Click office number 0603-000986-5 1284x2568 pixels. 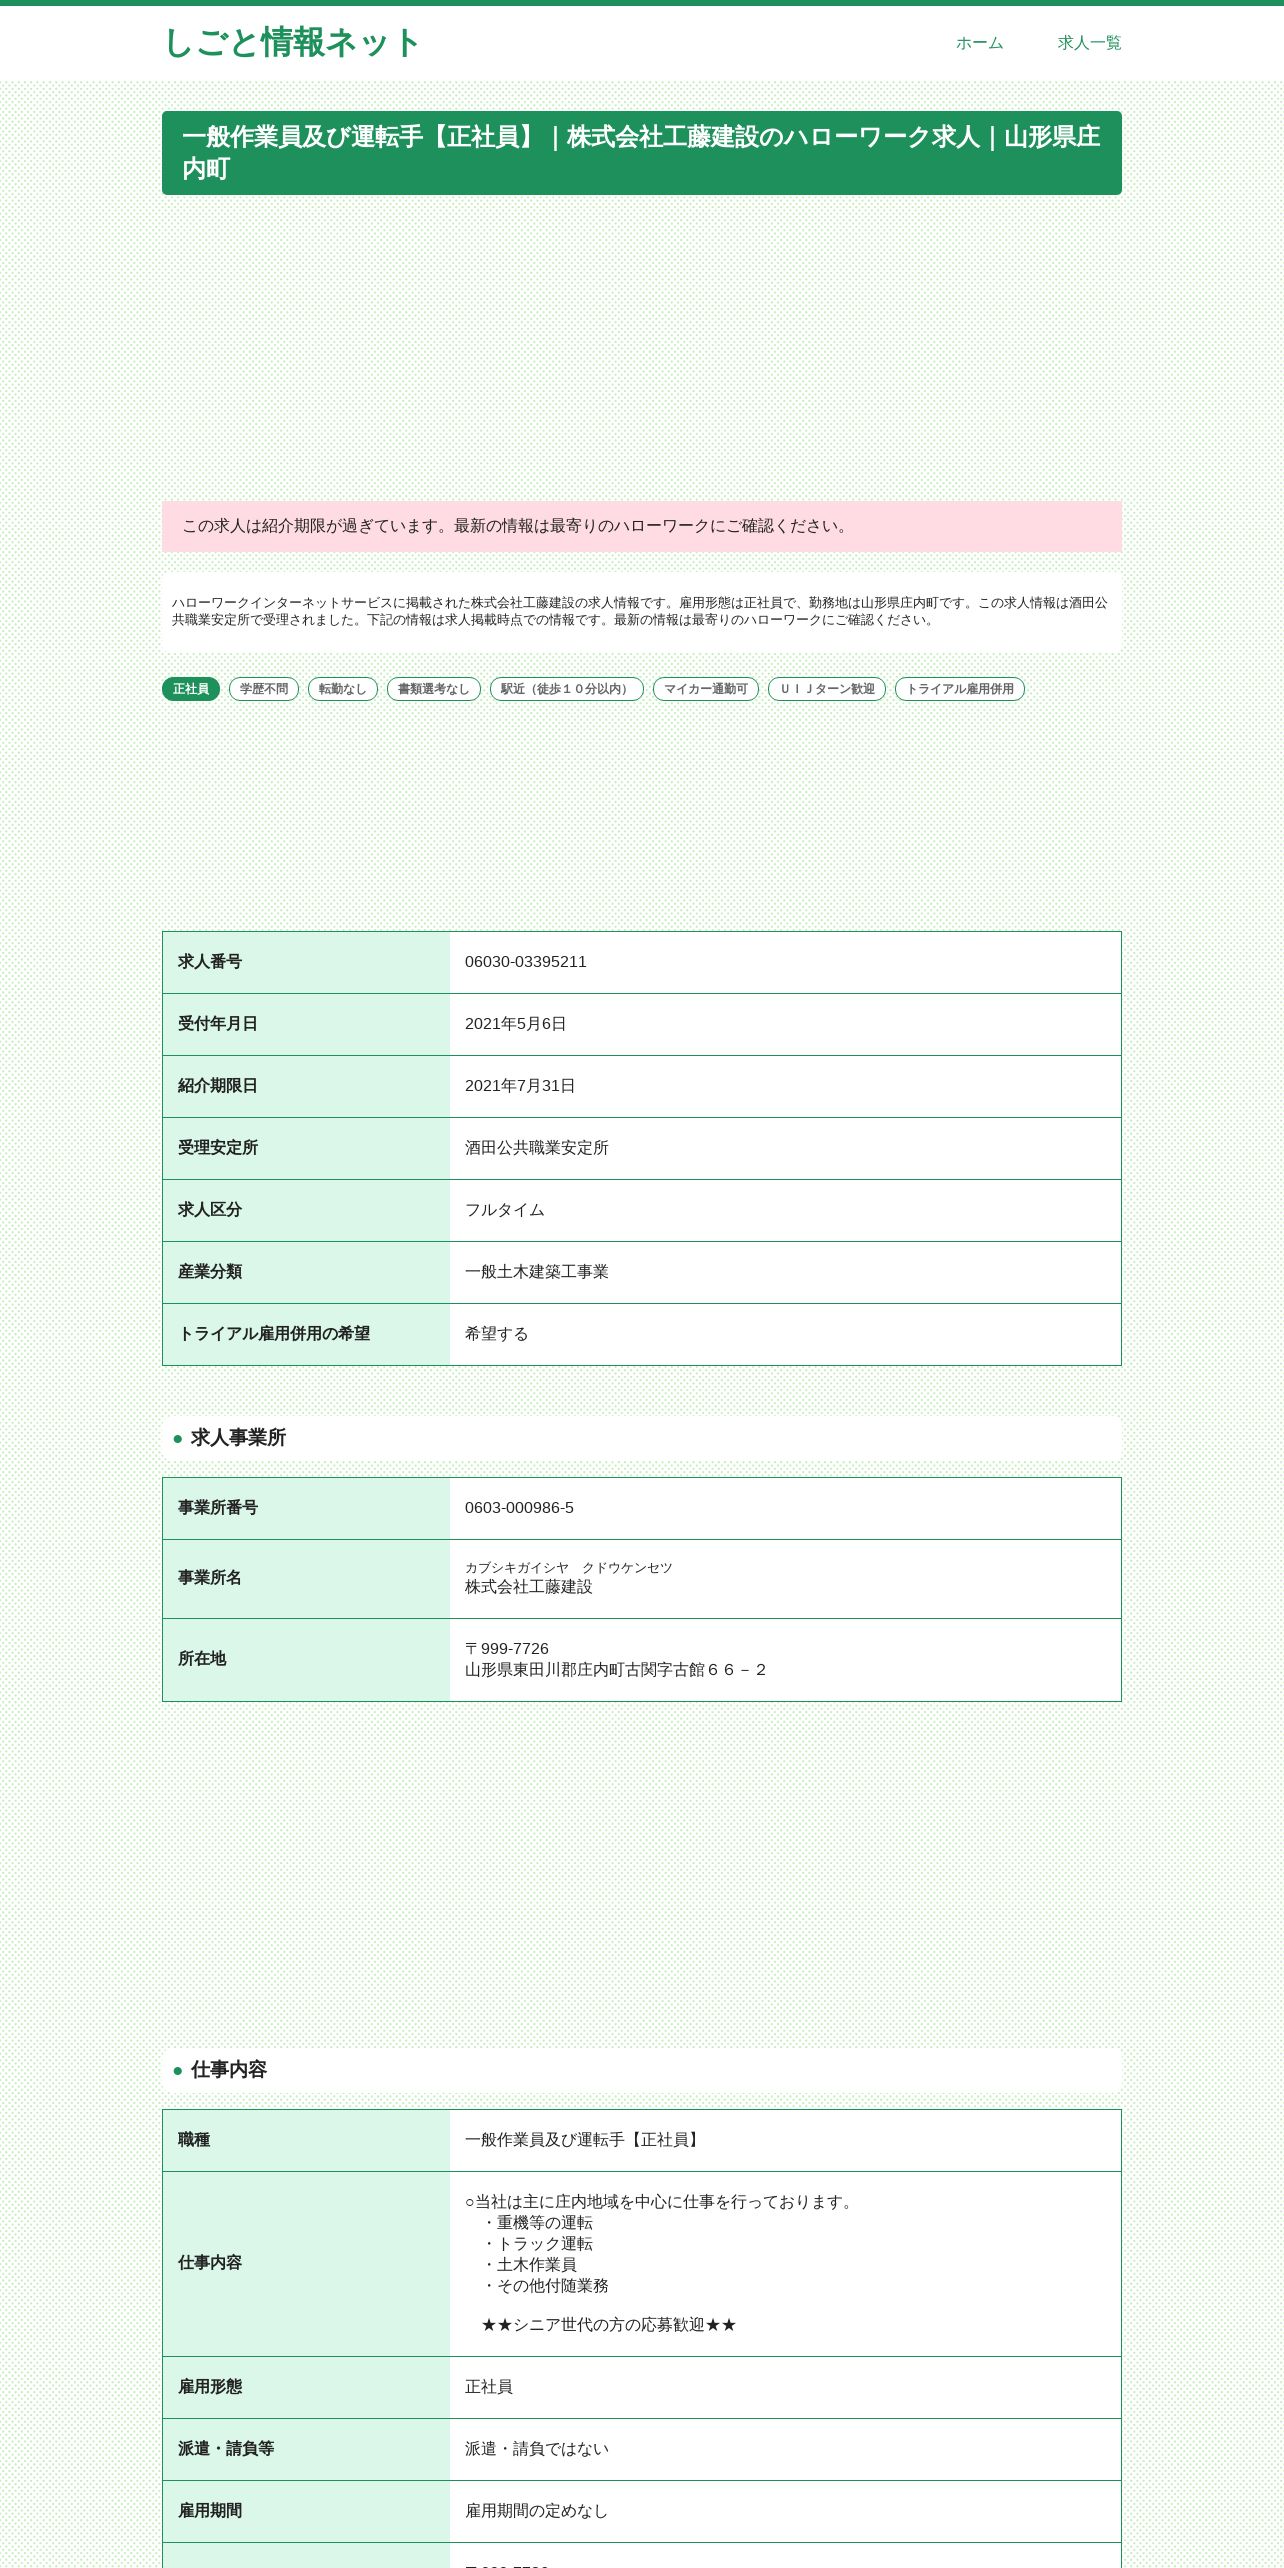[x=520, y=1508]
